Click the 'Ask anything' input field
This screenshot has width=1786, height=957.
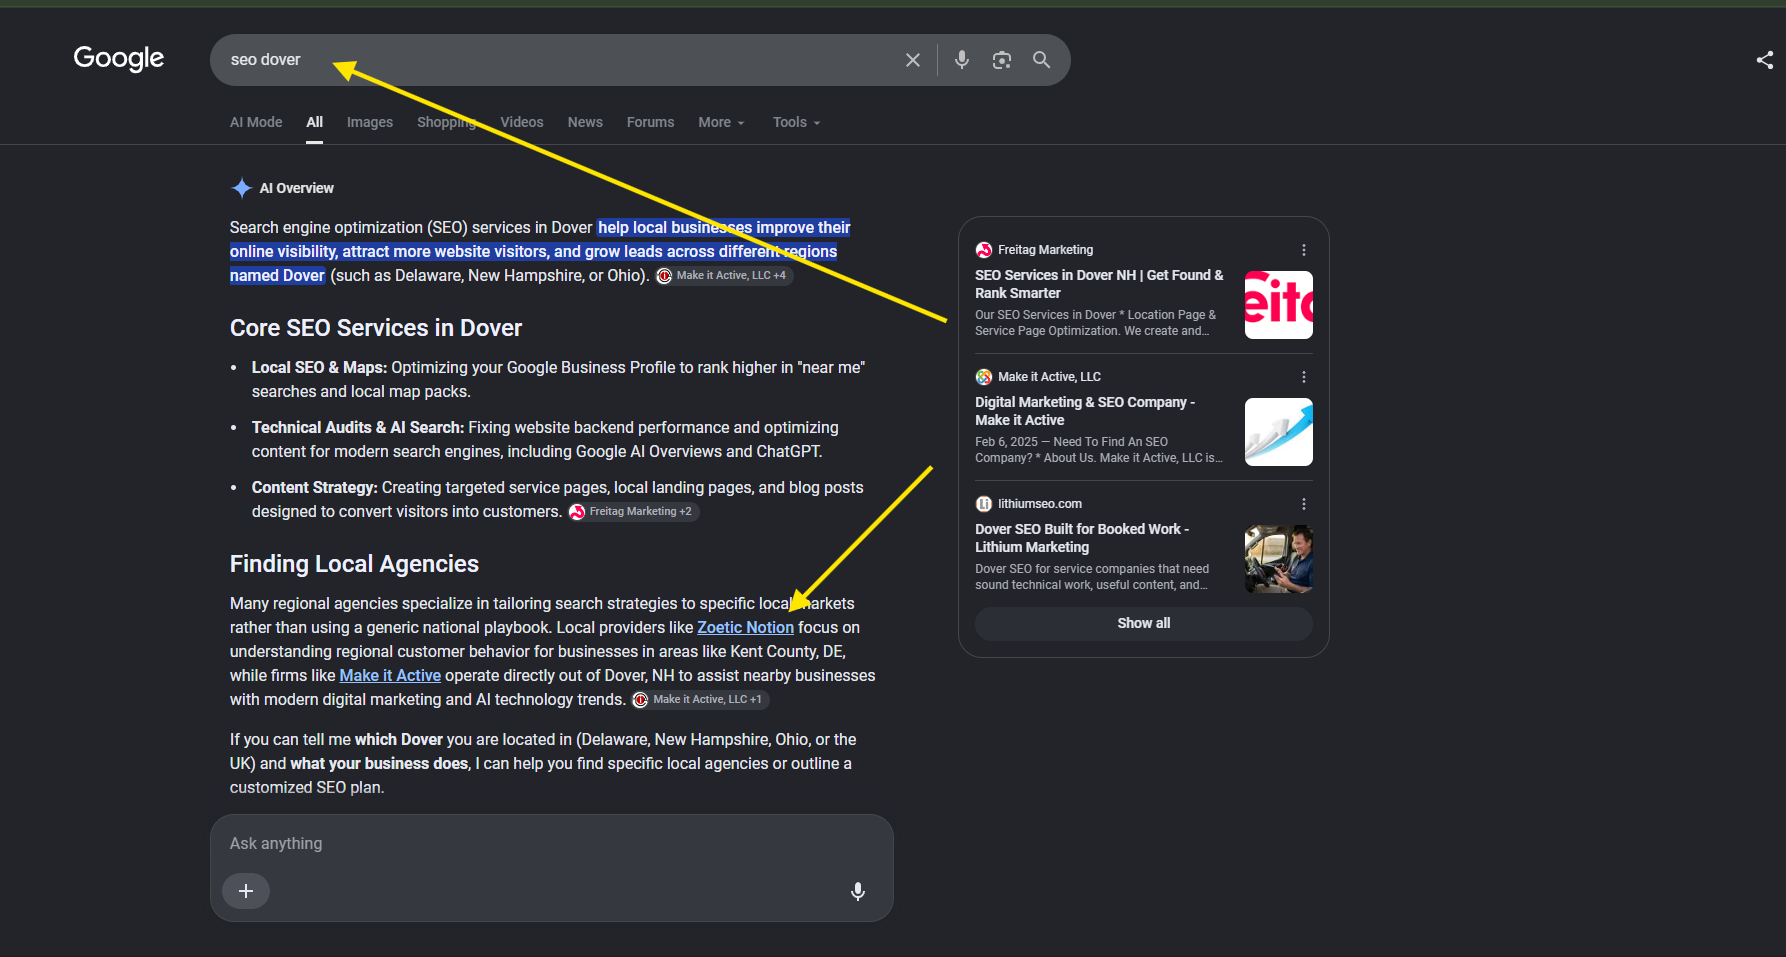click(x=552, y=844)
